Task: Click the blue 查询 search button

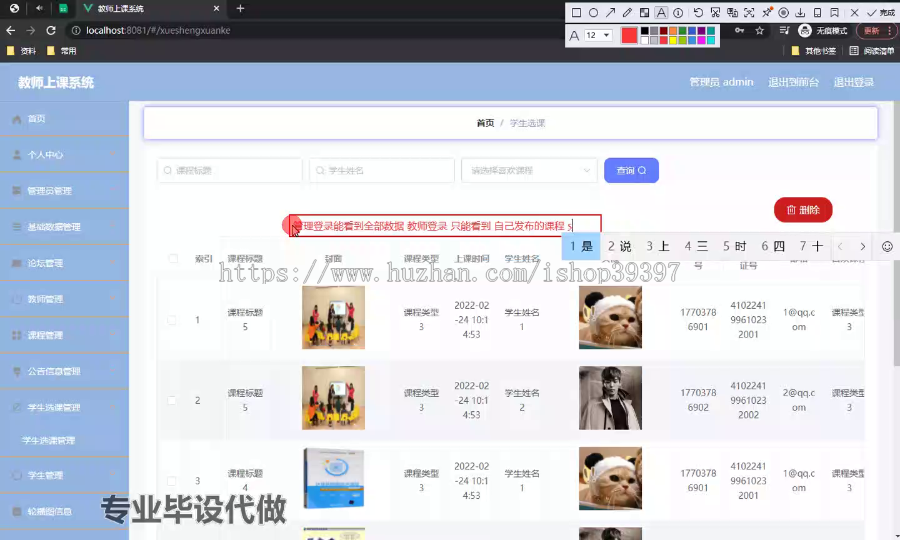Action: (631, 170)
